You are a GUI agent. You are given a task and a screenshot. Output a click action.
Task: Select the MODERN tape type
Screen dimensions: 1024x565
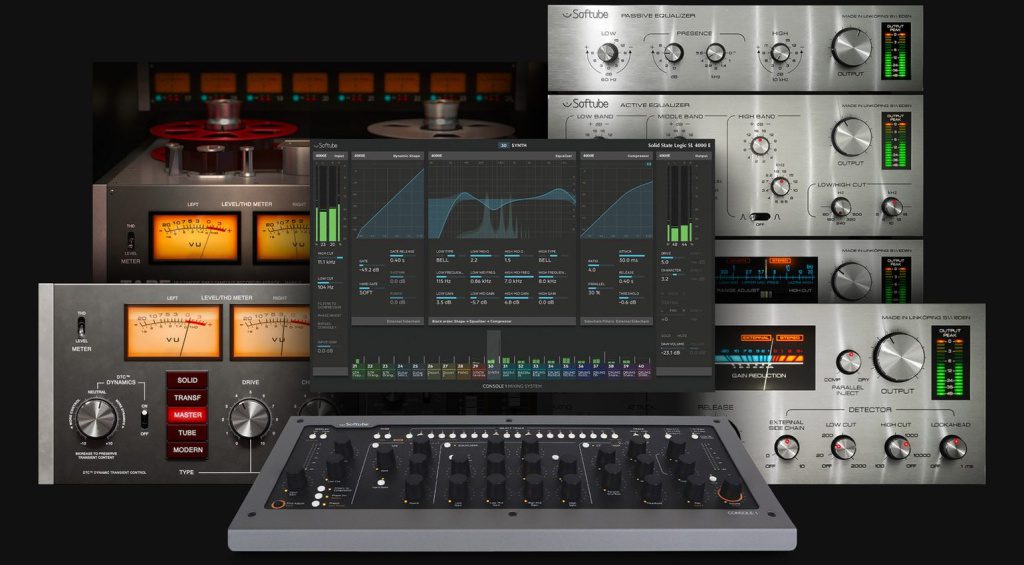tap(186, 451)
